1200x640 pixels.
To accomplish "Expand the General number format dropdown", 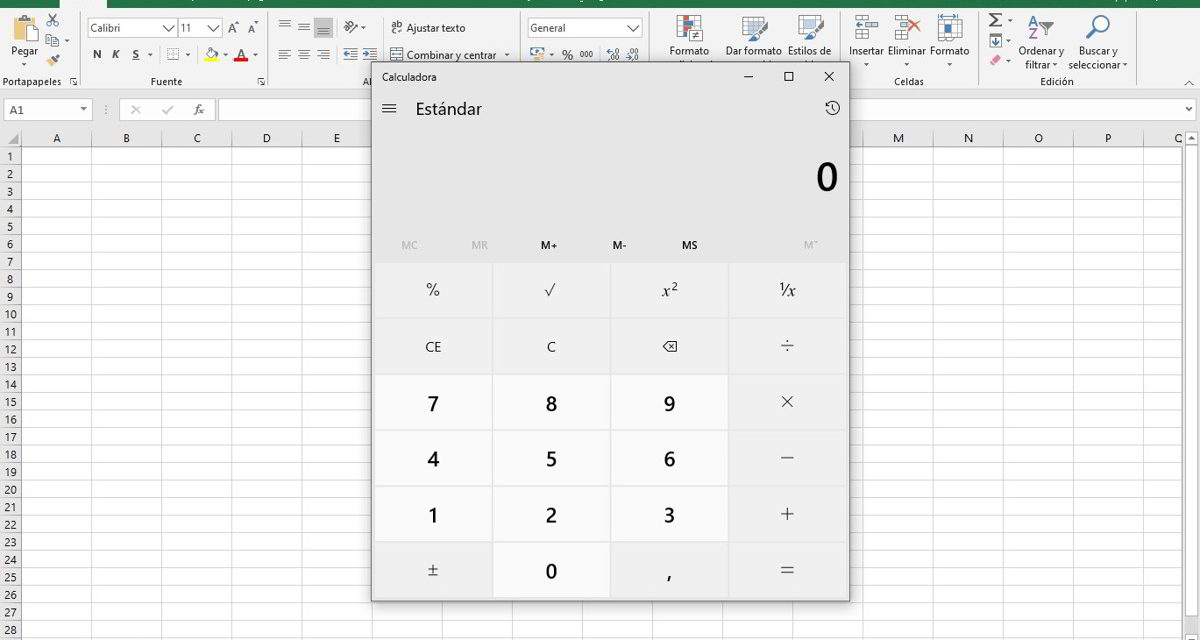I will click(x=632, y=28).
